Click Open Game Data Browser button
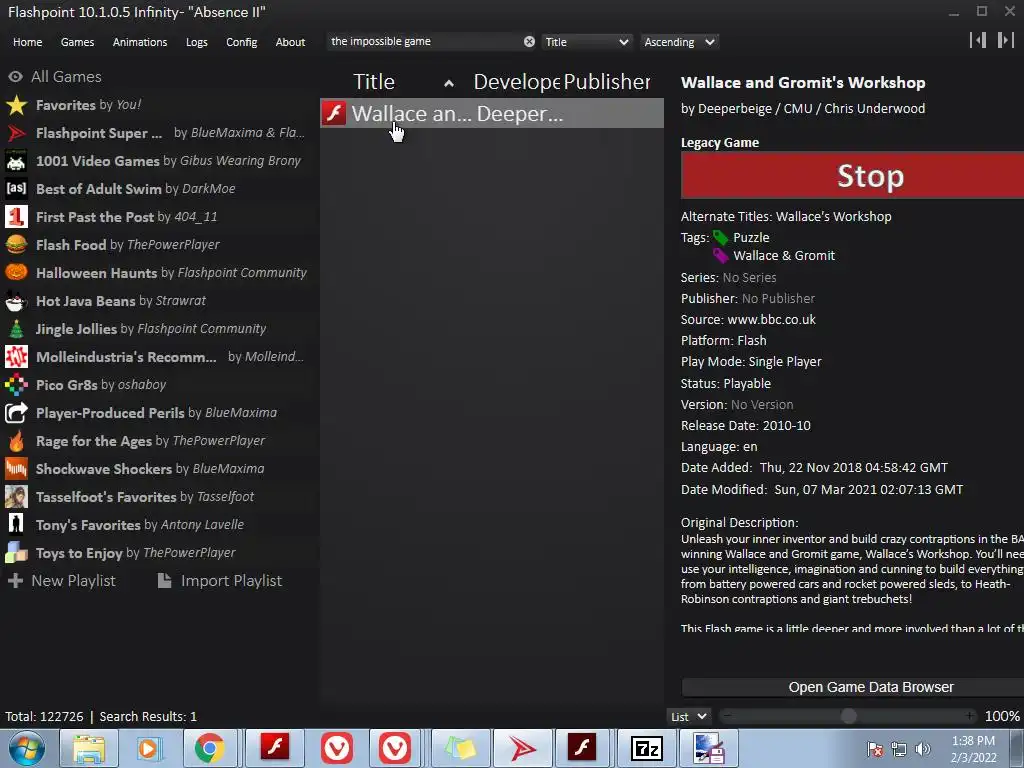This screenshot has height=768, width=1024. [x=852, y=687]
